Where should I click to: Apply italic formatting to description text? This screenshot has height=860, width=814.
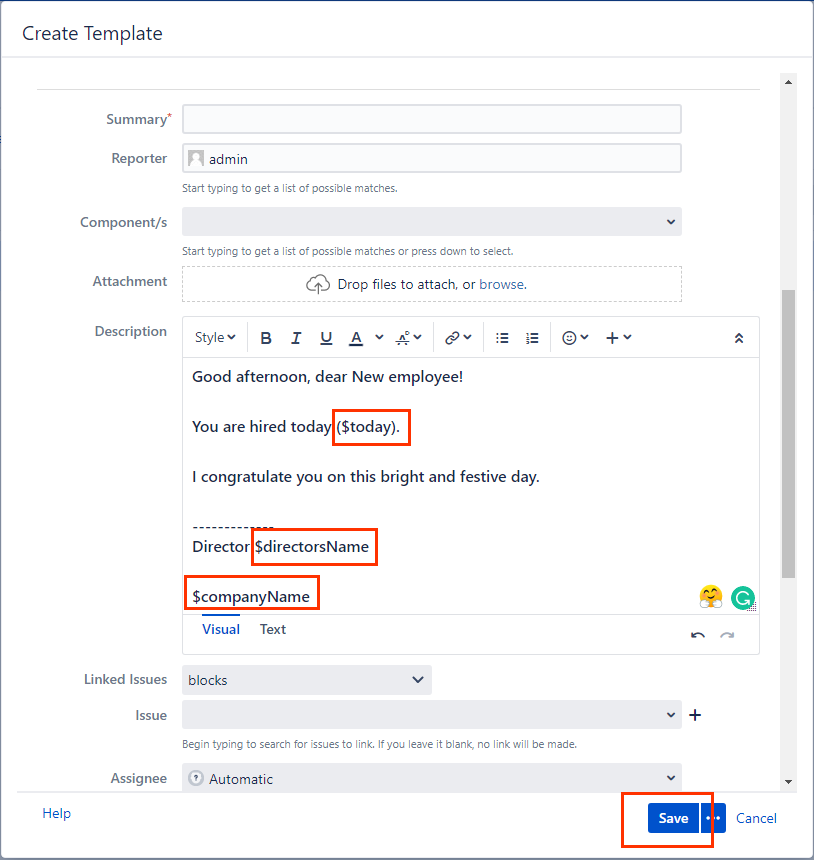(296, 338)
